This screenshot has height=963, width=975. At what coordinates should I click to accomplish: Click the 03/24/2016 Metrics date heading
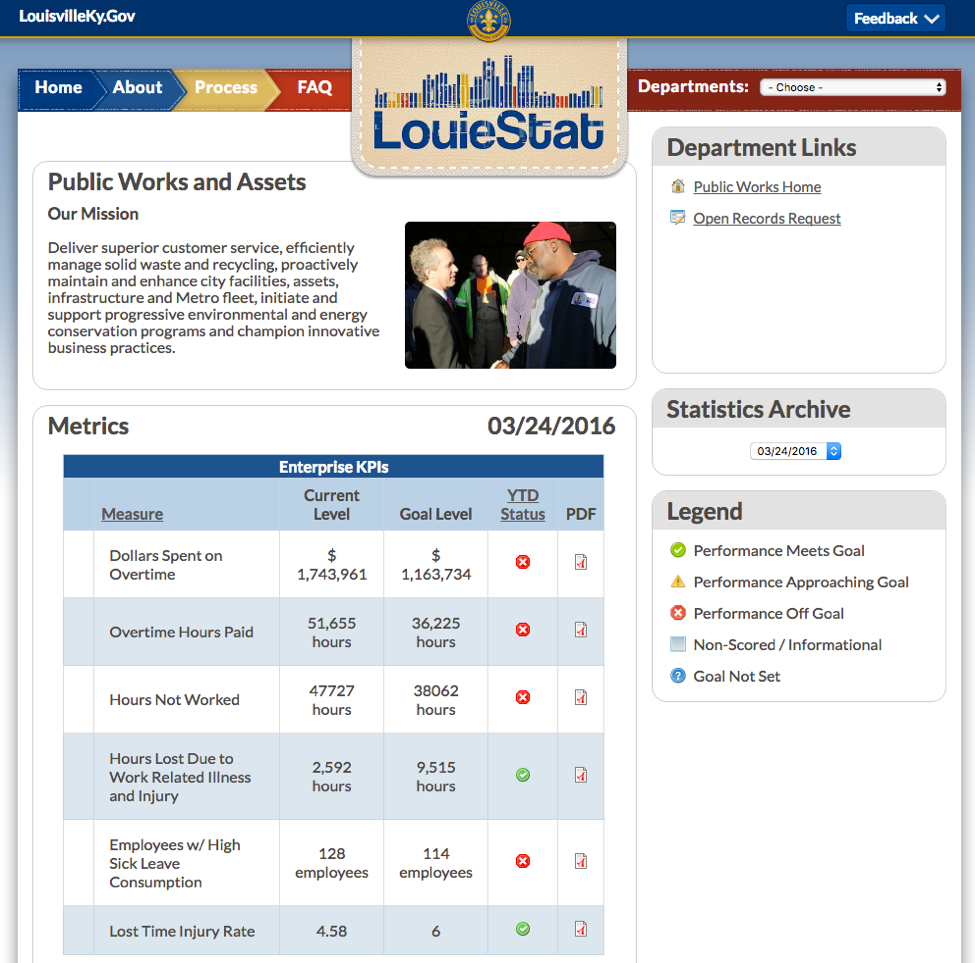[551, 426]
